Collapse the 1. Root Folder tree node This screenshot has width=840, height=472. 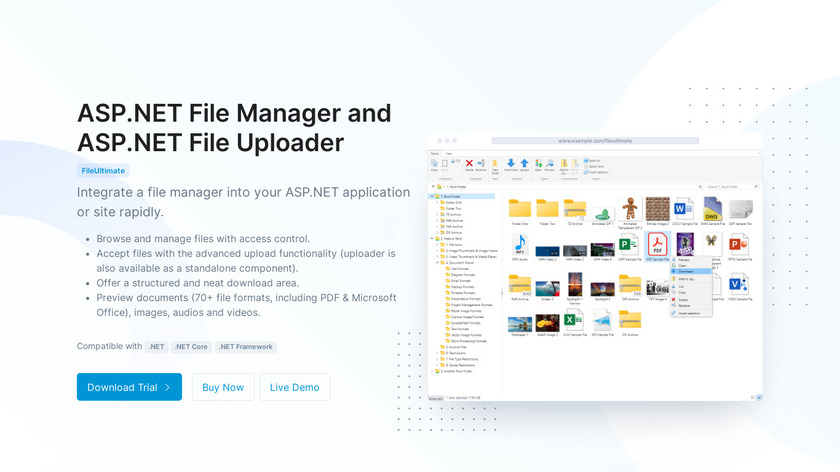(432, 197)
